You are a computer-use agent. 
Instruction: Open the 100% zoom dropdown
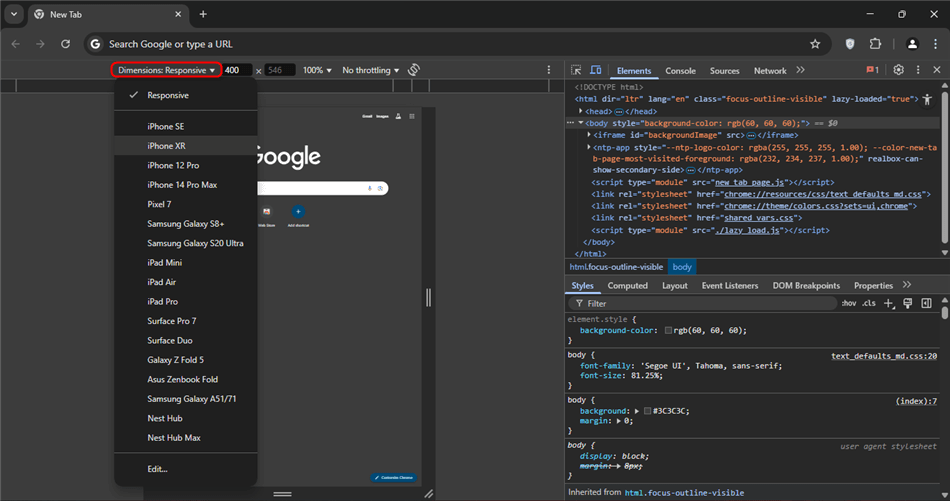tap(317, 70)
